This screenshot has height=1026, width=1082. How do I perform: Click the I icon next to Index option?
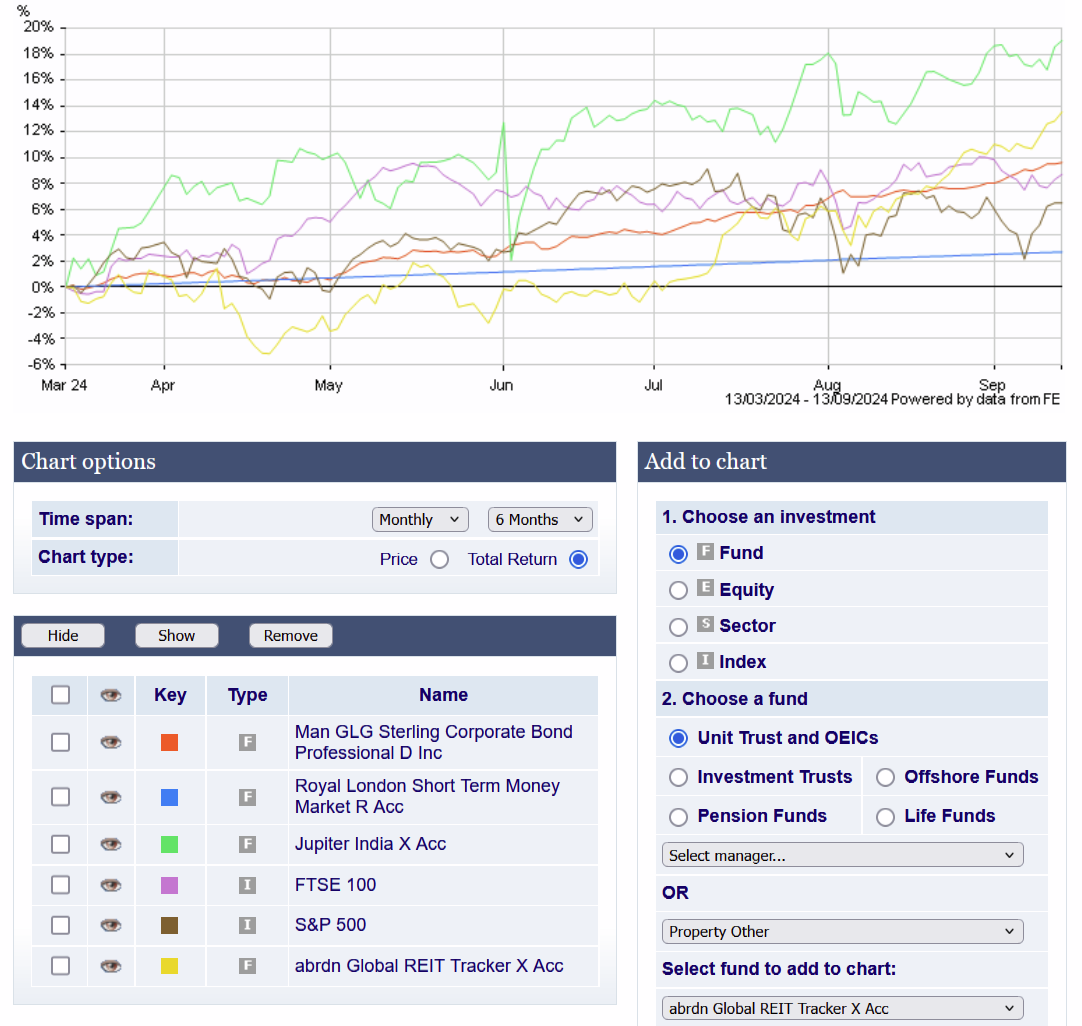pyautogui.click(x=705, y=661)
